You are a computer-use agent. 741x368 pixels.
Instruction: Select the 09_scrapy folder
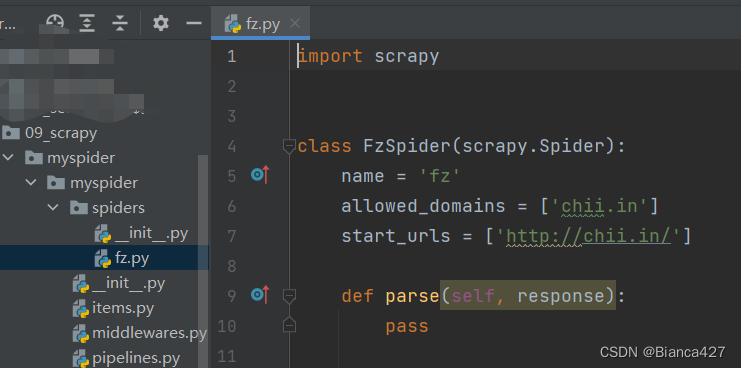[x=60, y=133]
